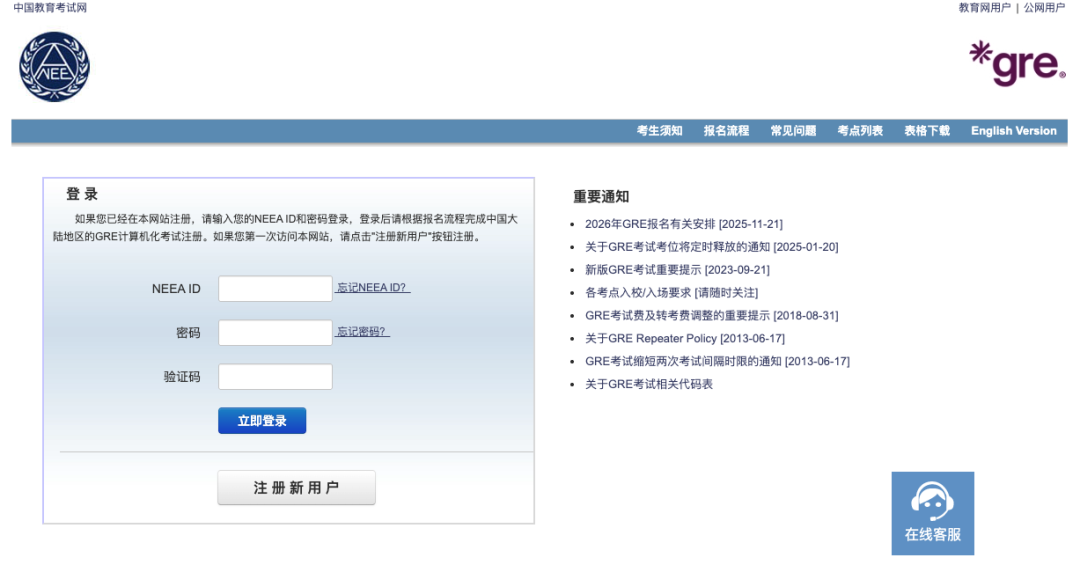Open 各考点入校/入场要求 notice

click(672, 293)
